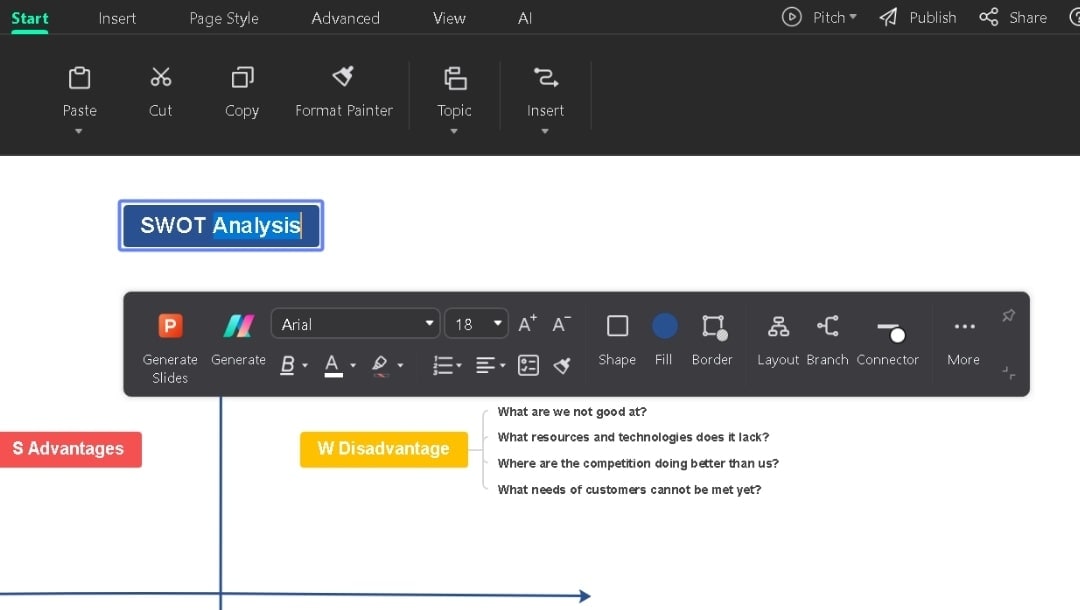Open the Page Style tab
The width and height of the screenshot is (1080, 610).
pyautogui.click(x=224, y=18)
